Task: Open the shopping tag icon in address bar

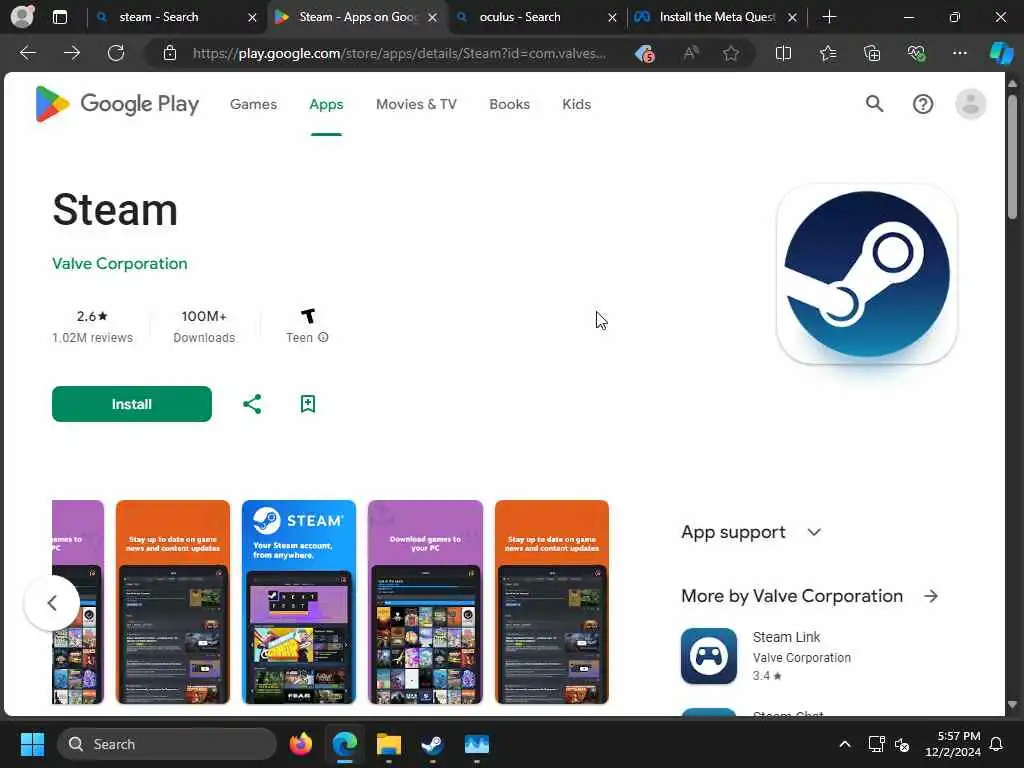Action: coord(645,53)
